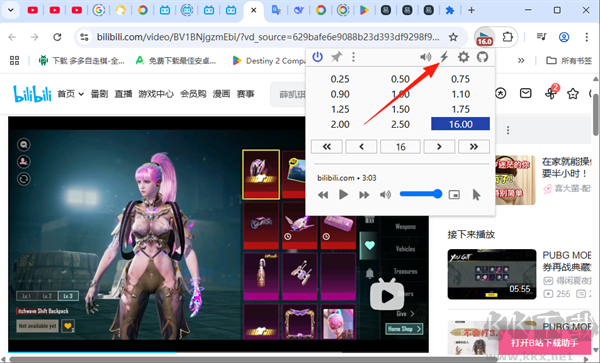Click the 16.0 speed extension toolbar icon
This screenshot has width=600, height=363.
[x=484, y=37]
